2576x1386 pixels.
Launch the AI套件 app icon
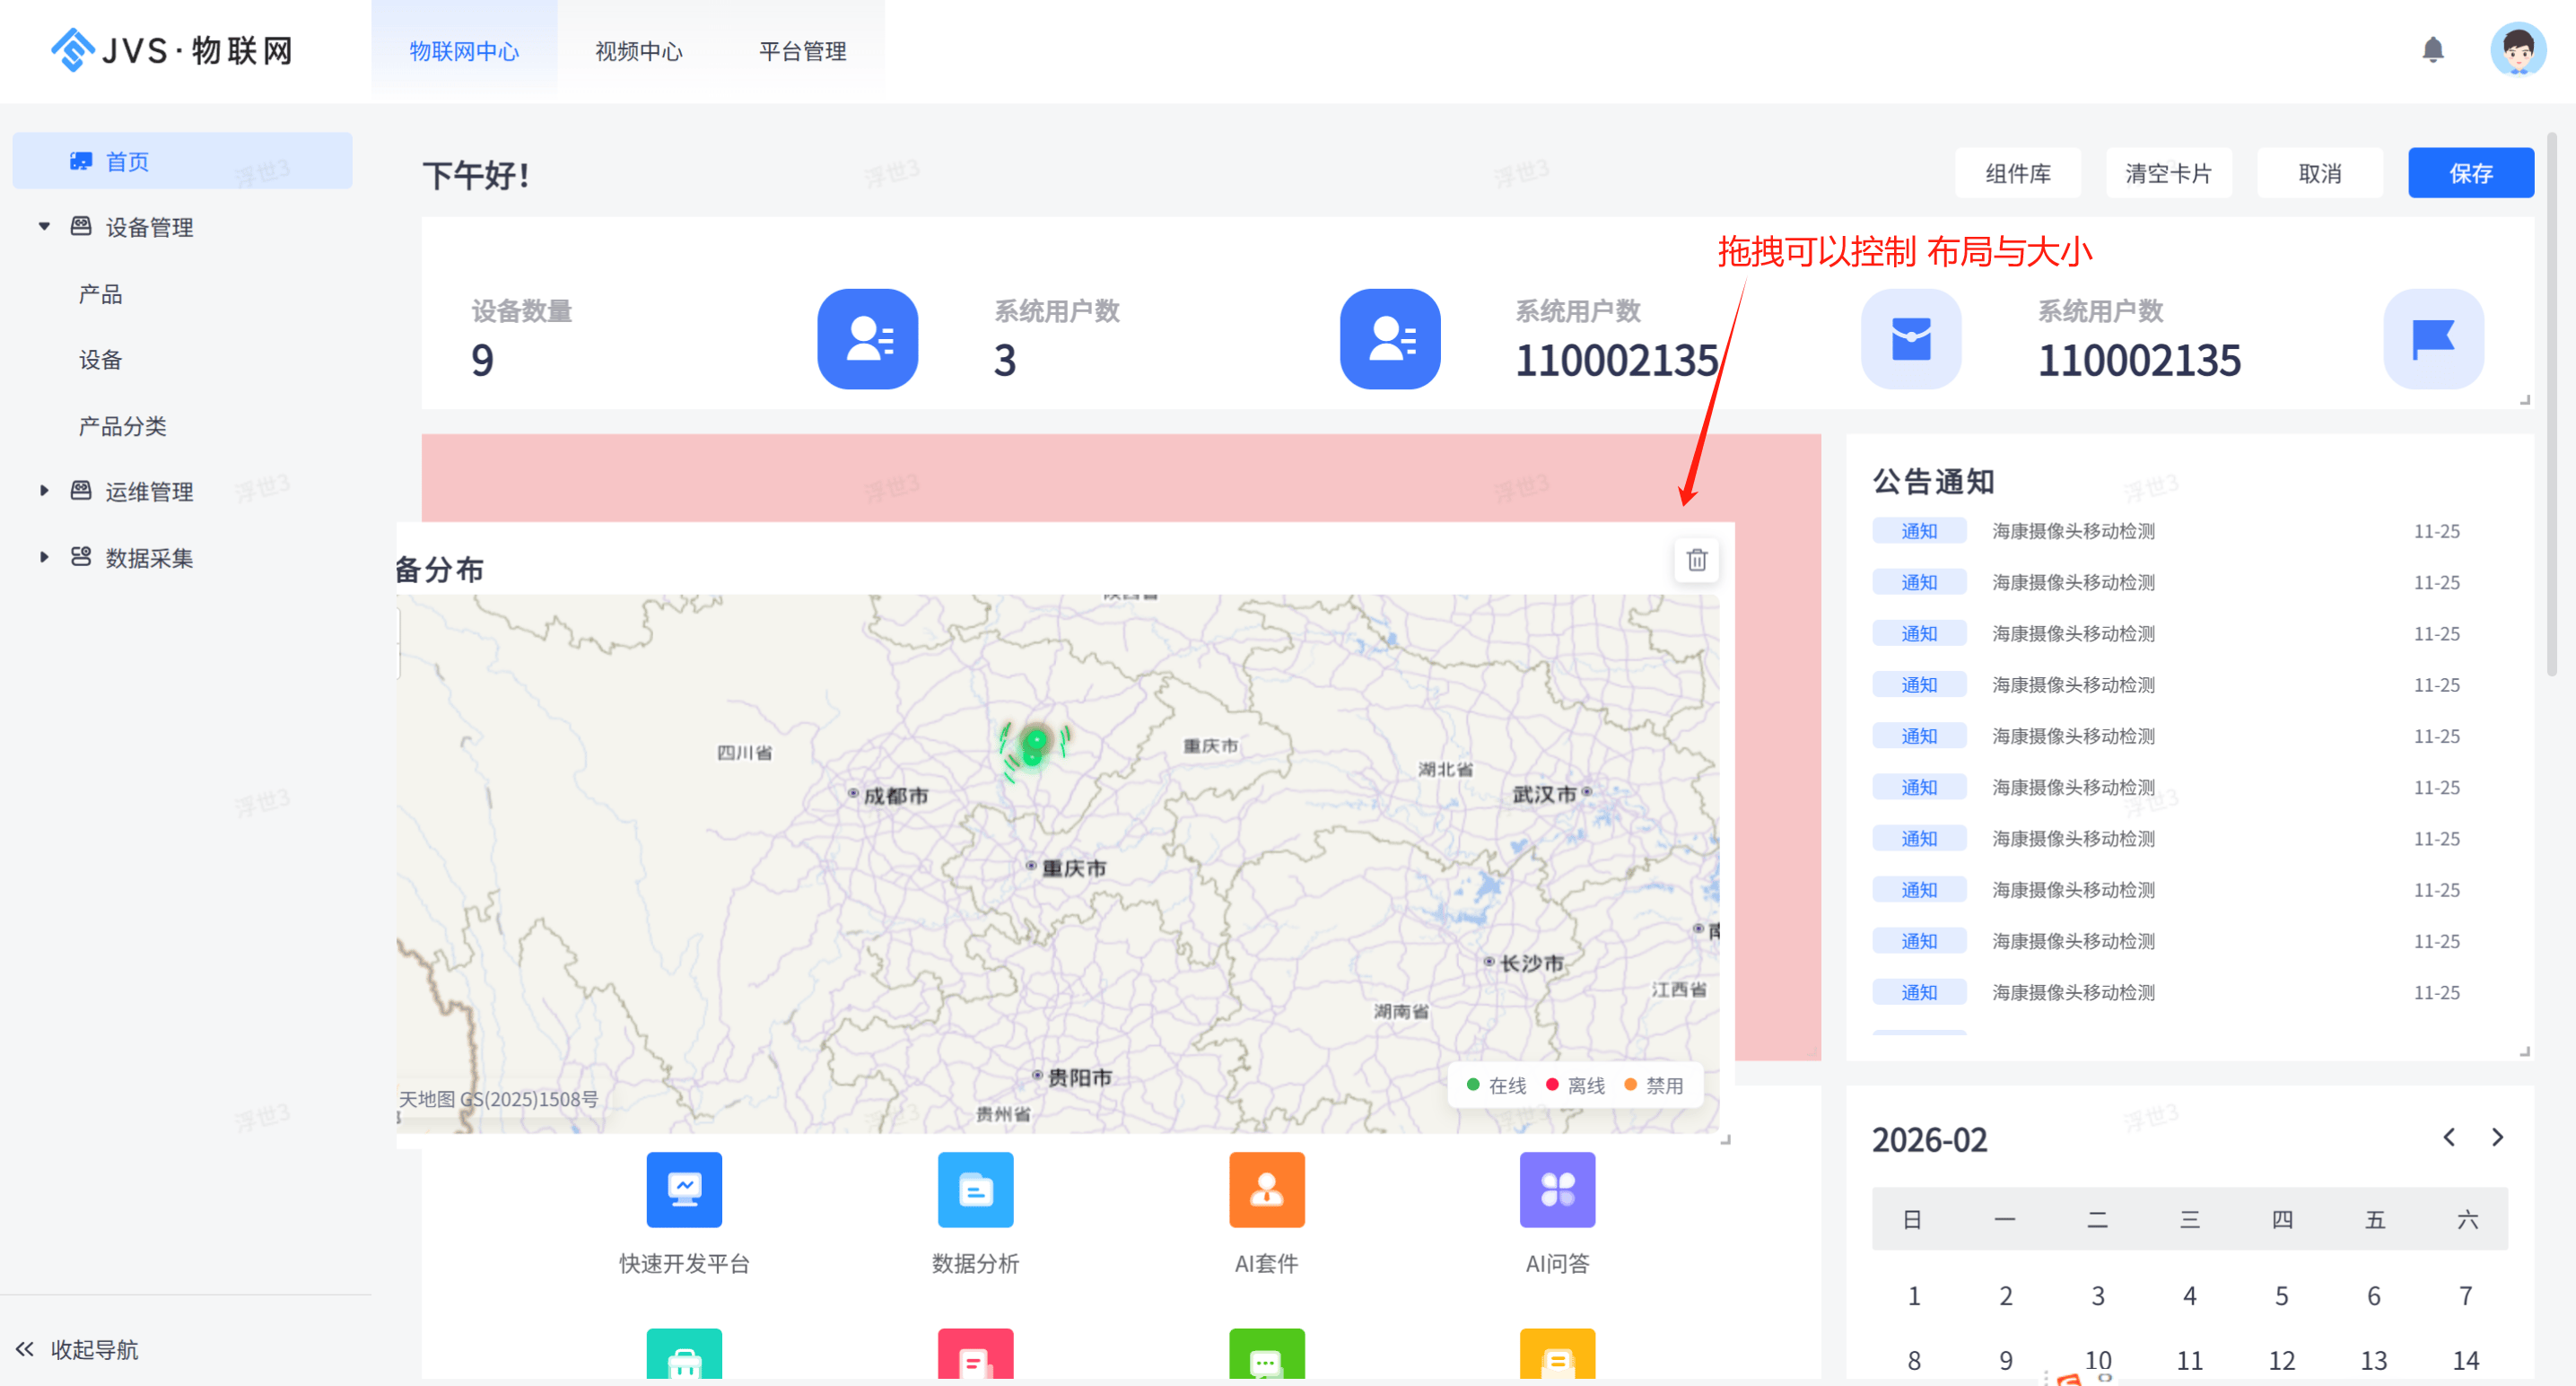pos(1266,1189)
